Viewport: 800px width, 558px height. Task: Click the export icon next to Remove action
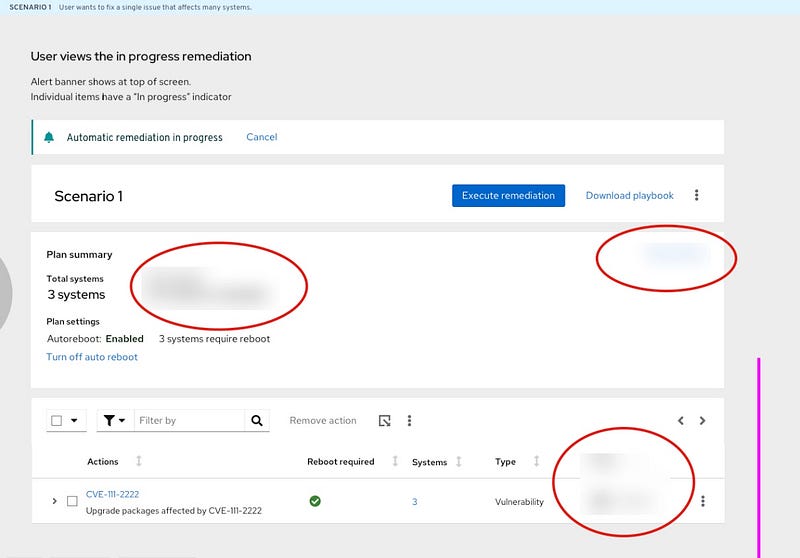(x=385, y=420)
